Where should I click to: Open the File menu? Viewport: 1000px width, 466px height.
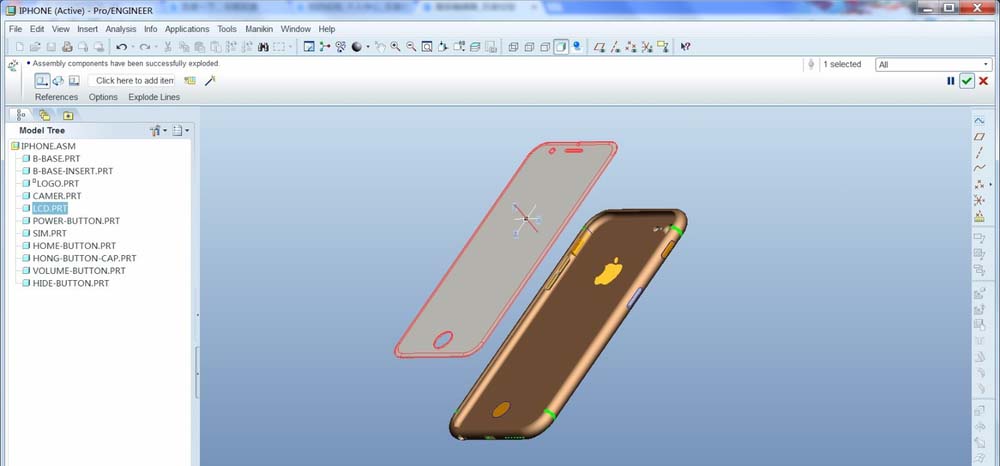[x=15, y=29]
